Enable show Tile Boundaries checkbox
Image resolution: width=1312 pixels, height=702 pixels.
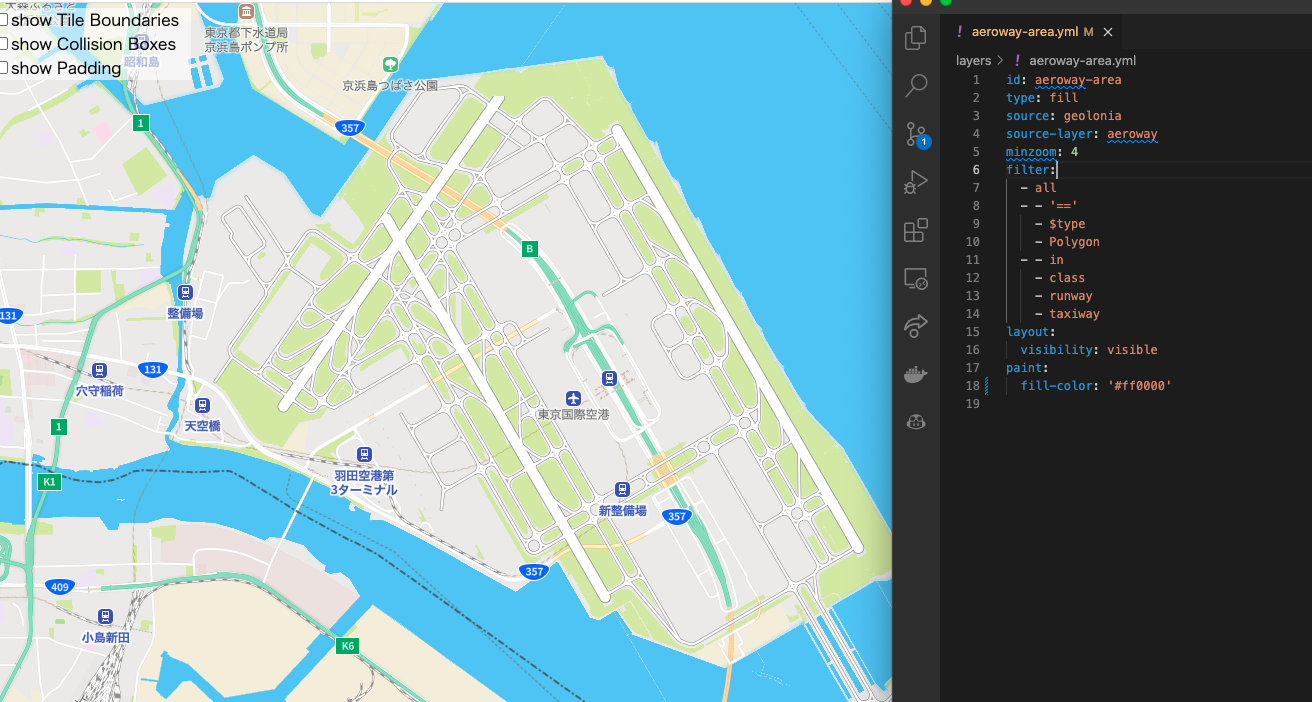[x=3, y=20]
